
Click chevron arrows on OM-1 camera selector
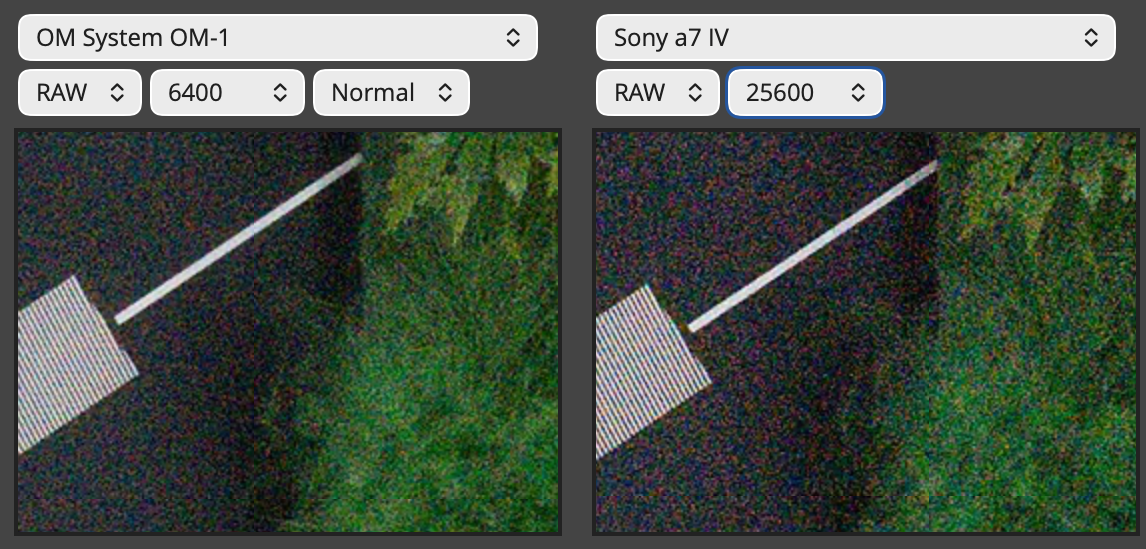[x=513, y=37]
